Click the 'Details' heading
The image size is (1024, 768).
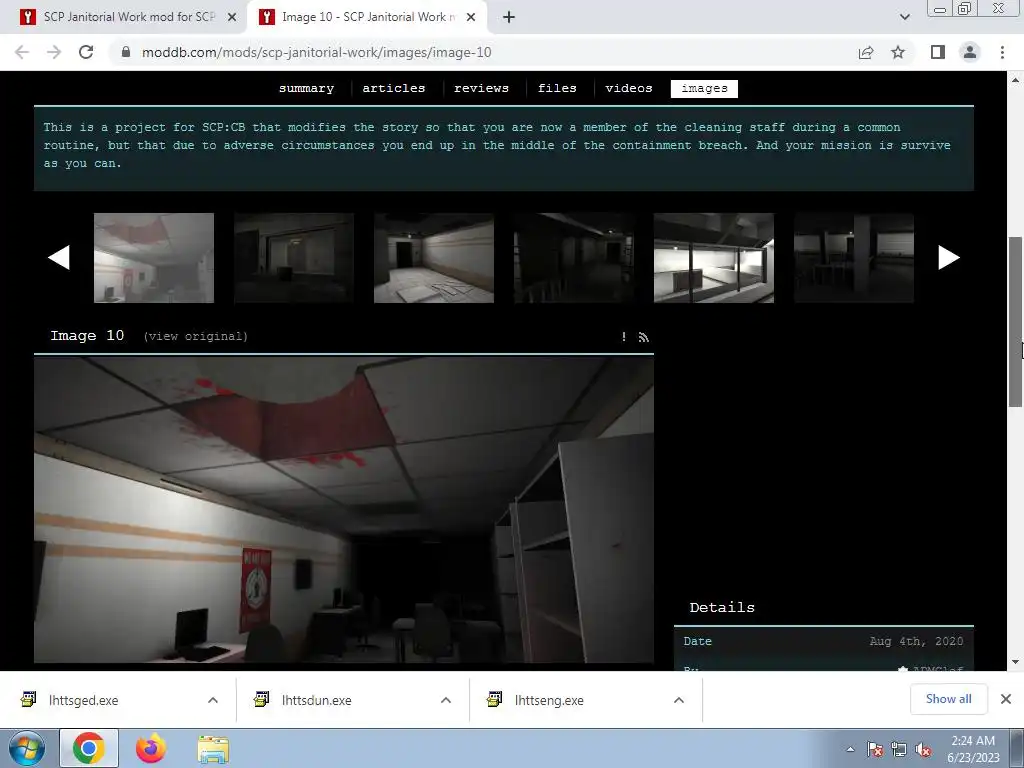[722, 607]
